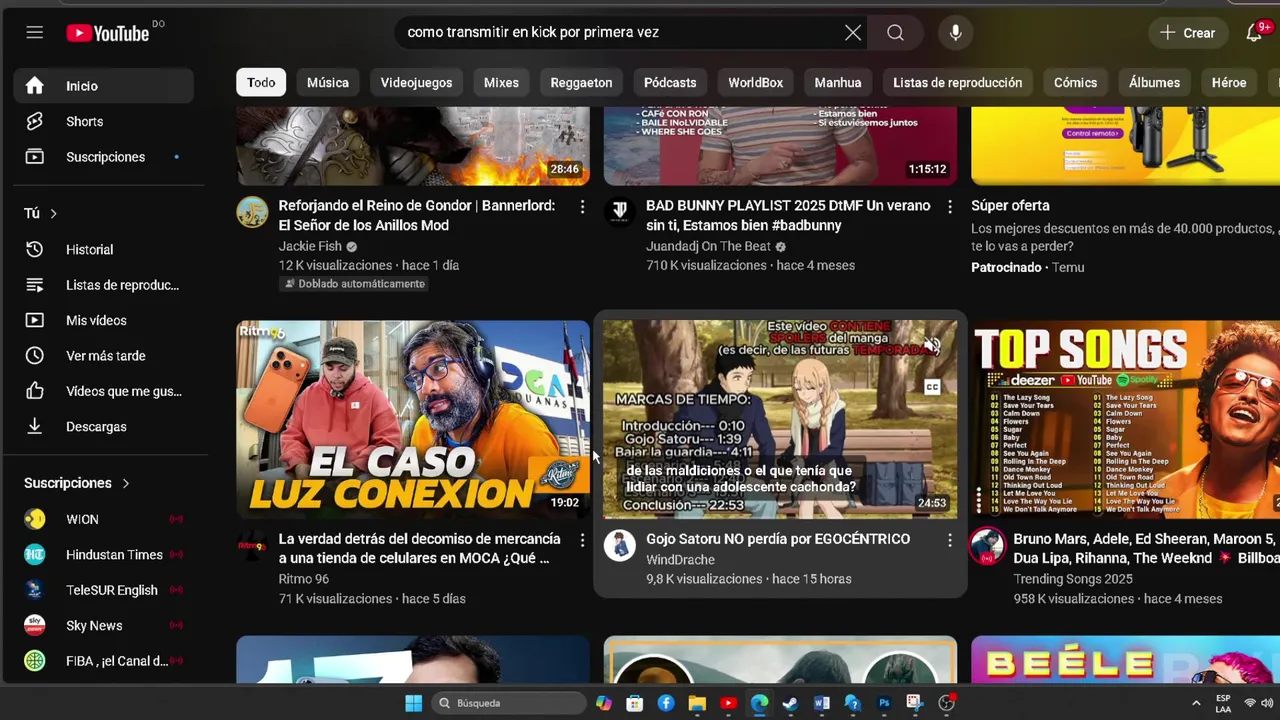Open the Crear button
This screenshot has width=1280, height=720.
pyautogui.click(x=1188, y=33)
